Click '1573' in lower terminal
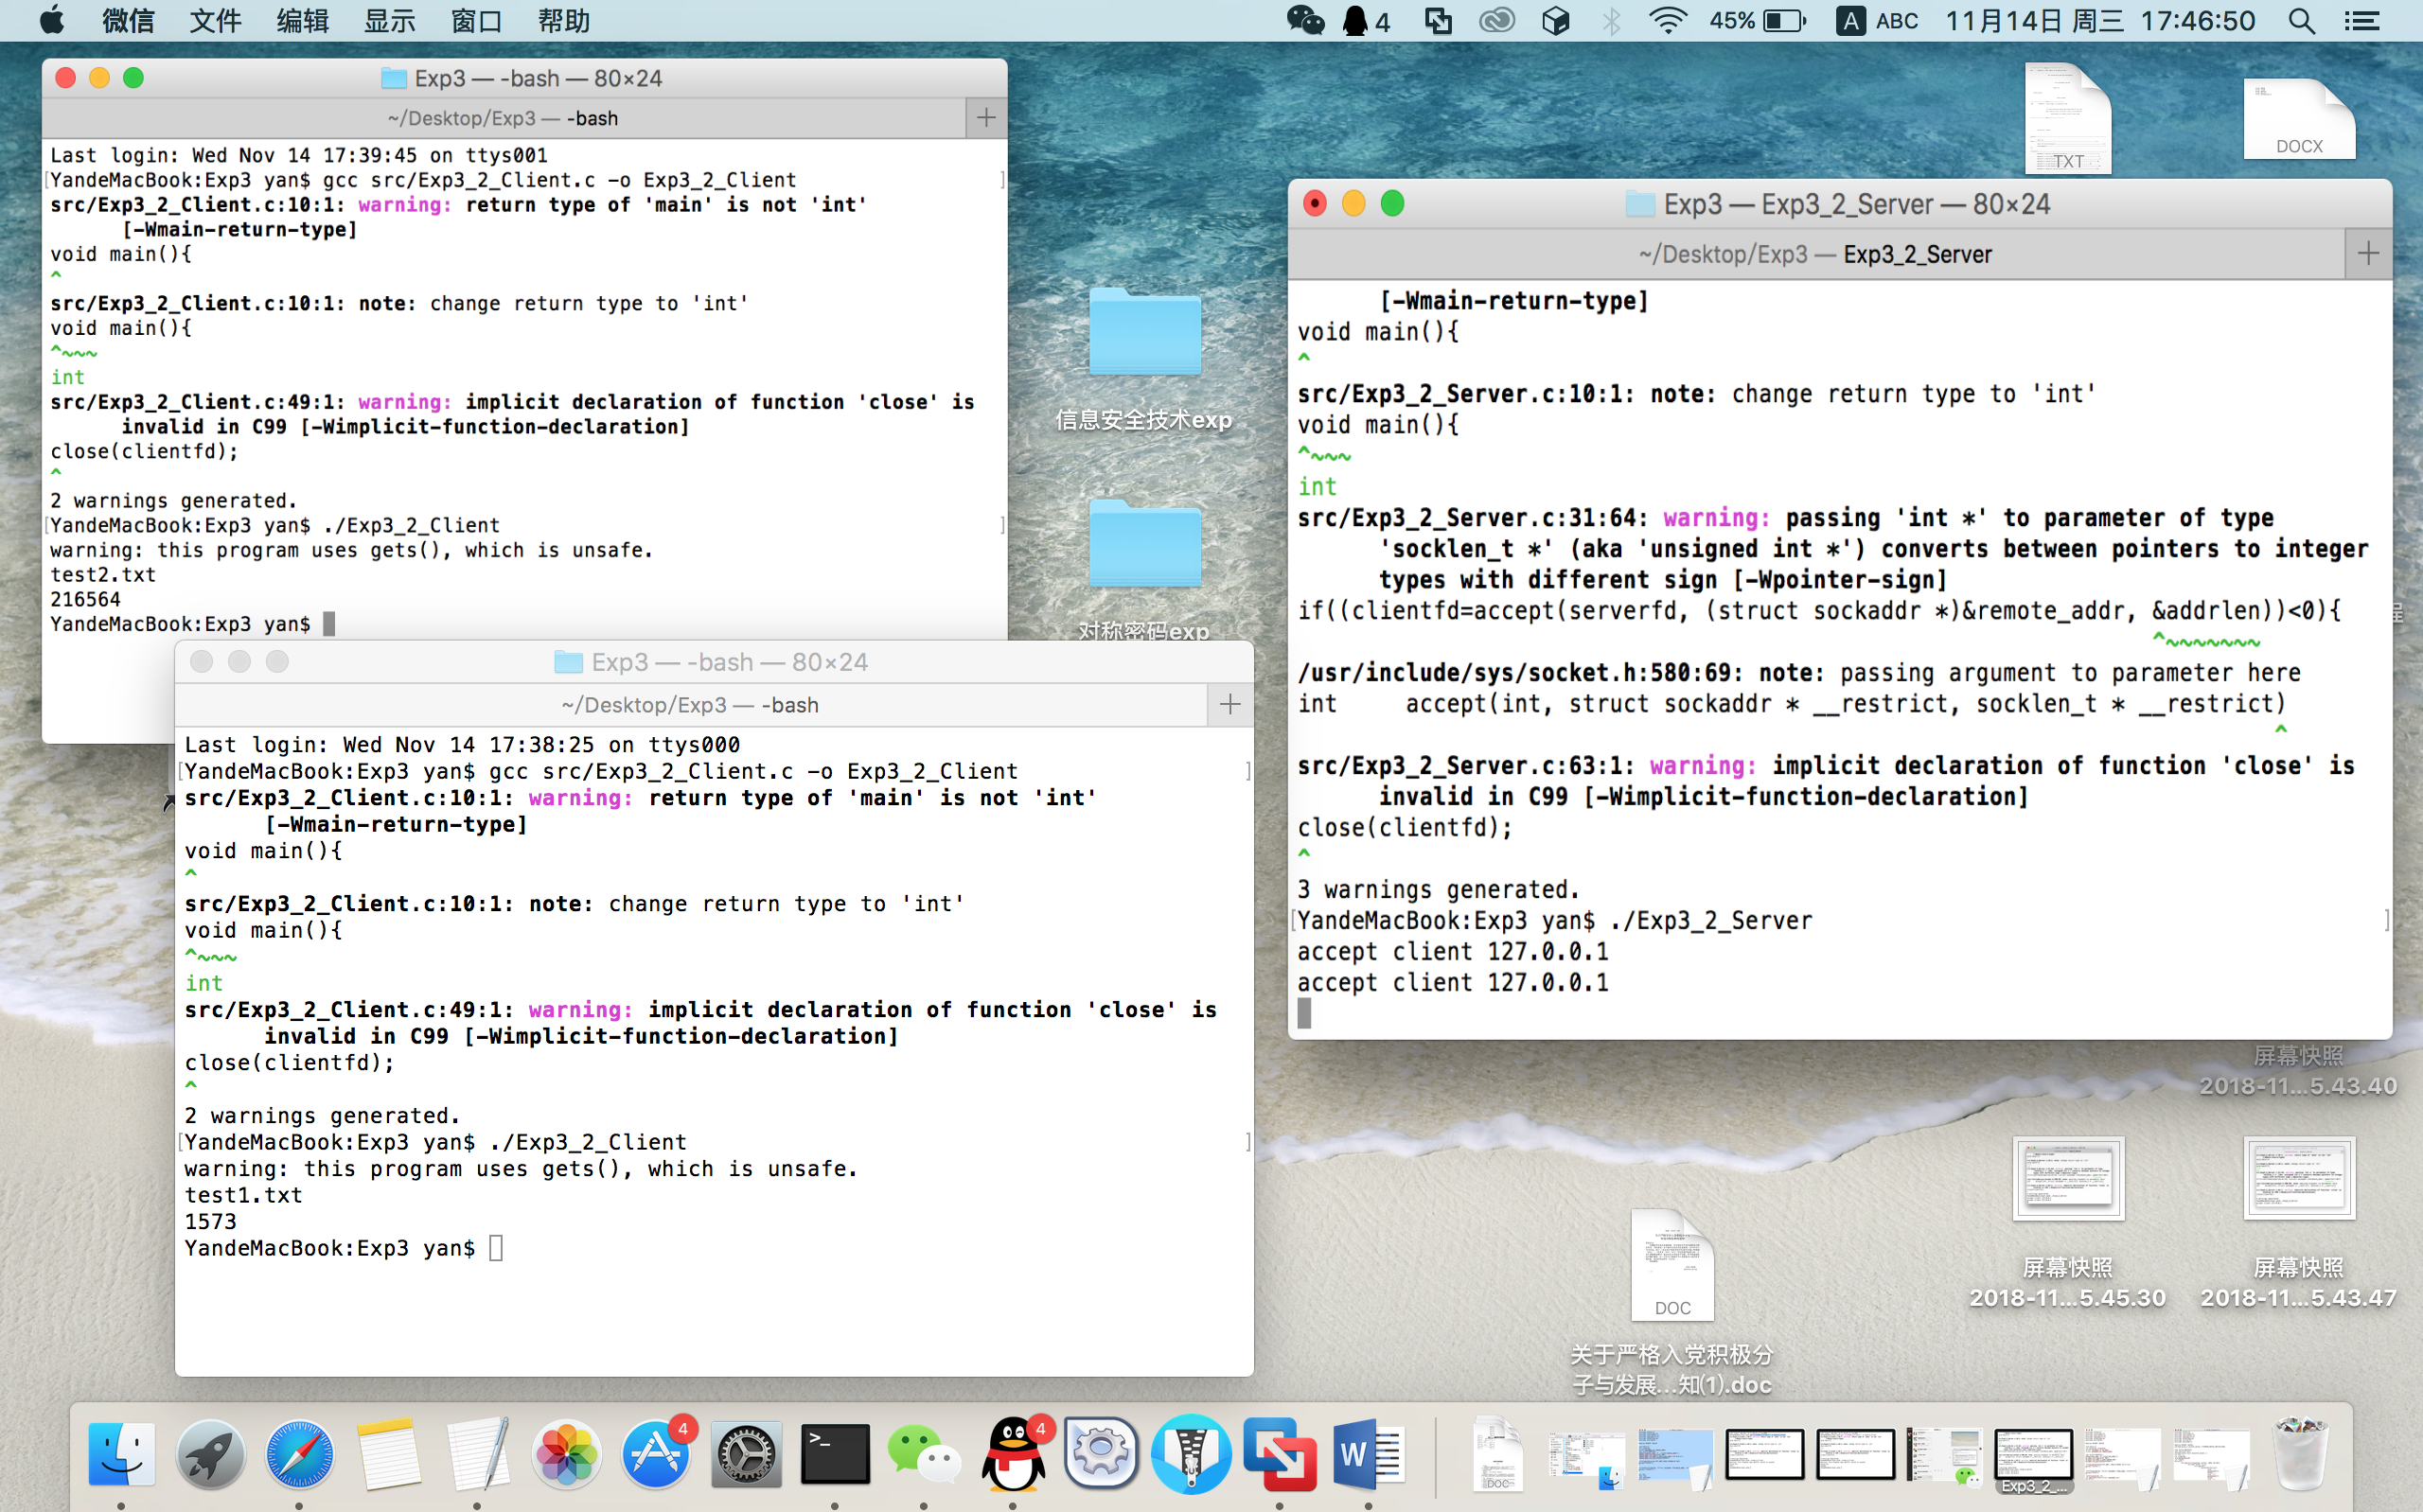Viewport: 2423px width, 1512px height. pos(211,1221)
